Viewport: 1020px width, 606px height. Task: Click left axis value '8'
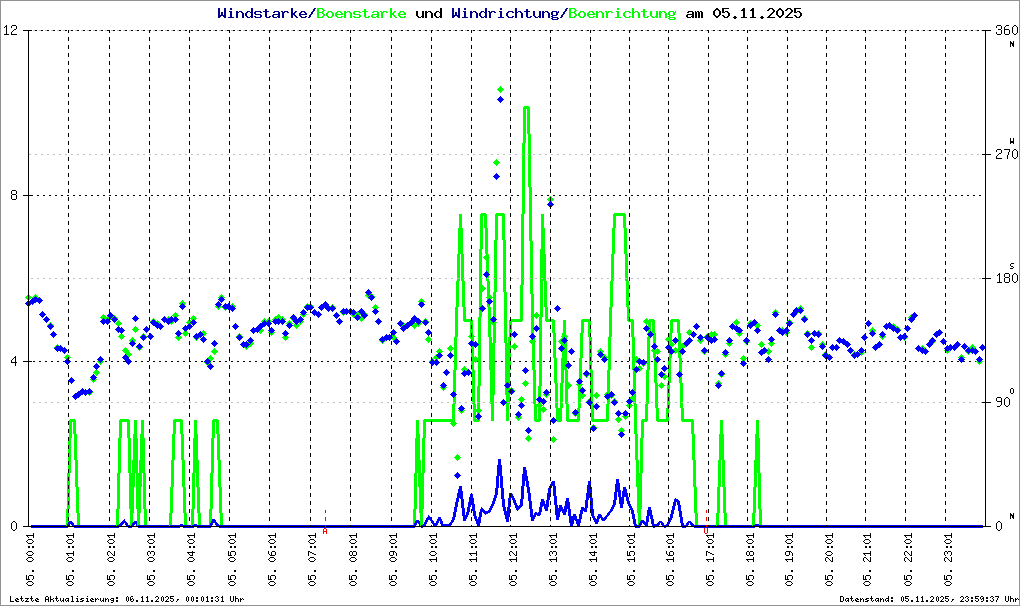(16, 195)
